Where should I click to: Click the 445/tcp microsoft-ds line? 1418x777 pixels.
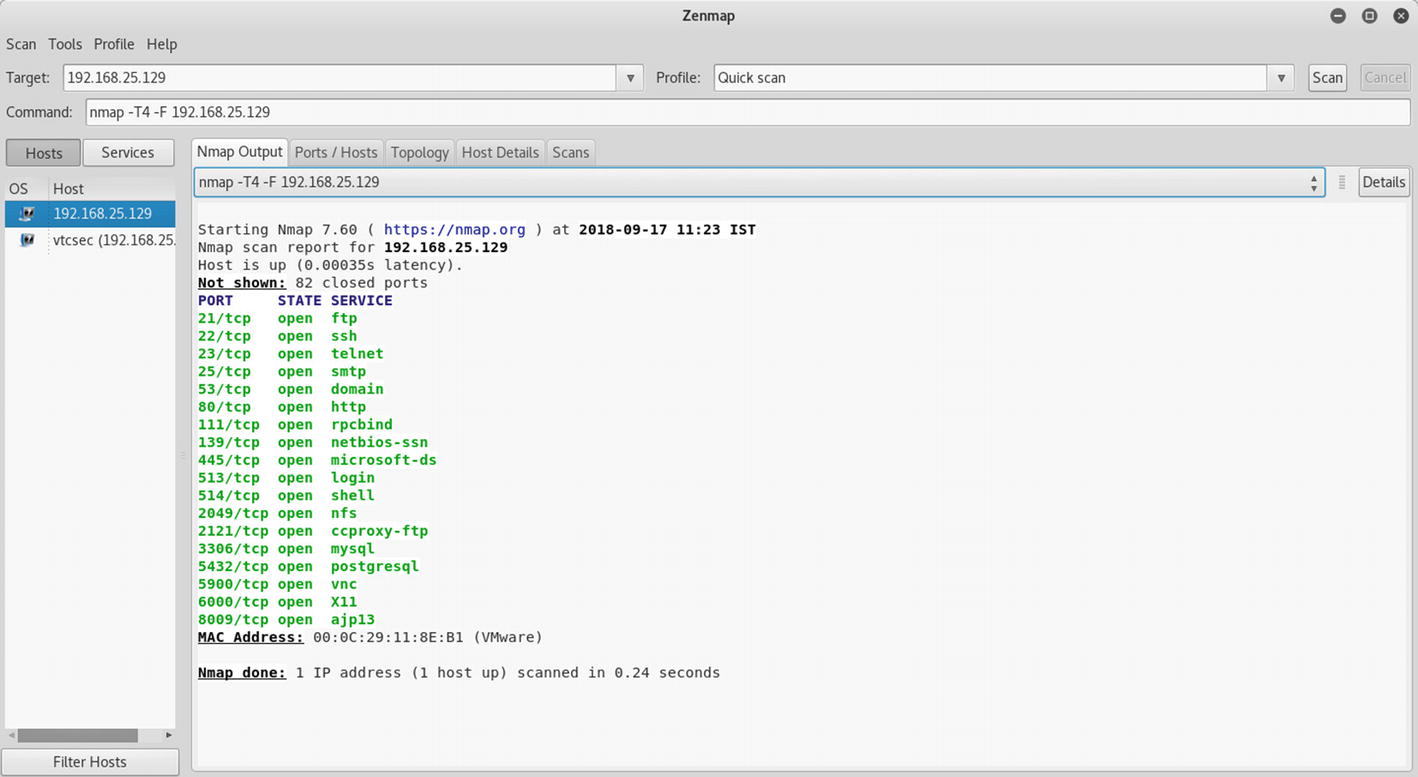pyautogui.click(x=318, y=460)
